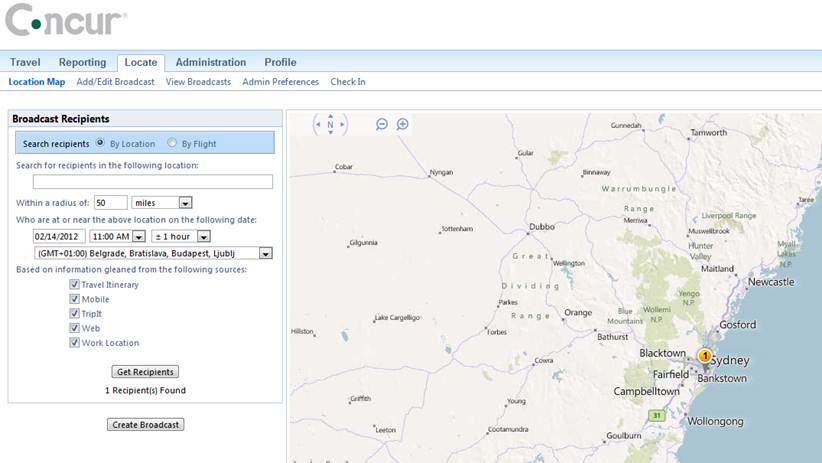Image resolution: width=822 pixels, height=463 pixels.
Task: Zoom out the map with the minus icon
Action: coord(382,124)
